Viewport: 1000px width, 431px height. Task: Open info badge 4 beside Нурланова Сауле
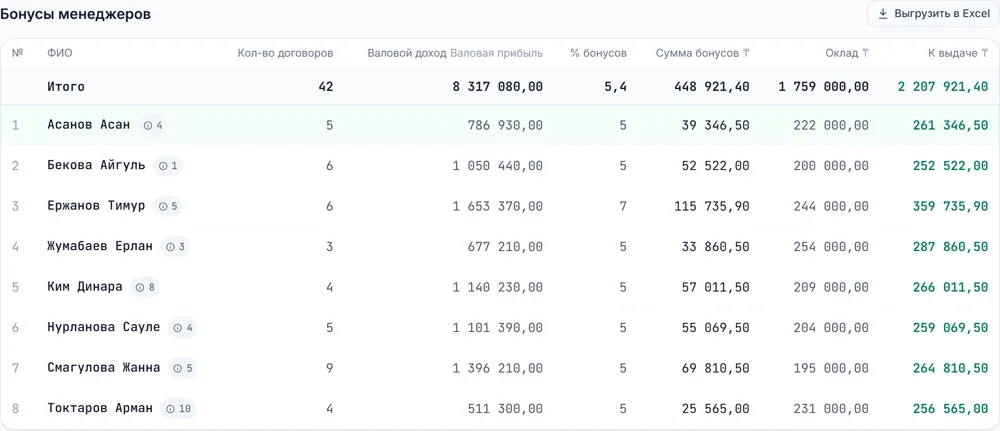[x=183, y=328]
